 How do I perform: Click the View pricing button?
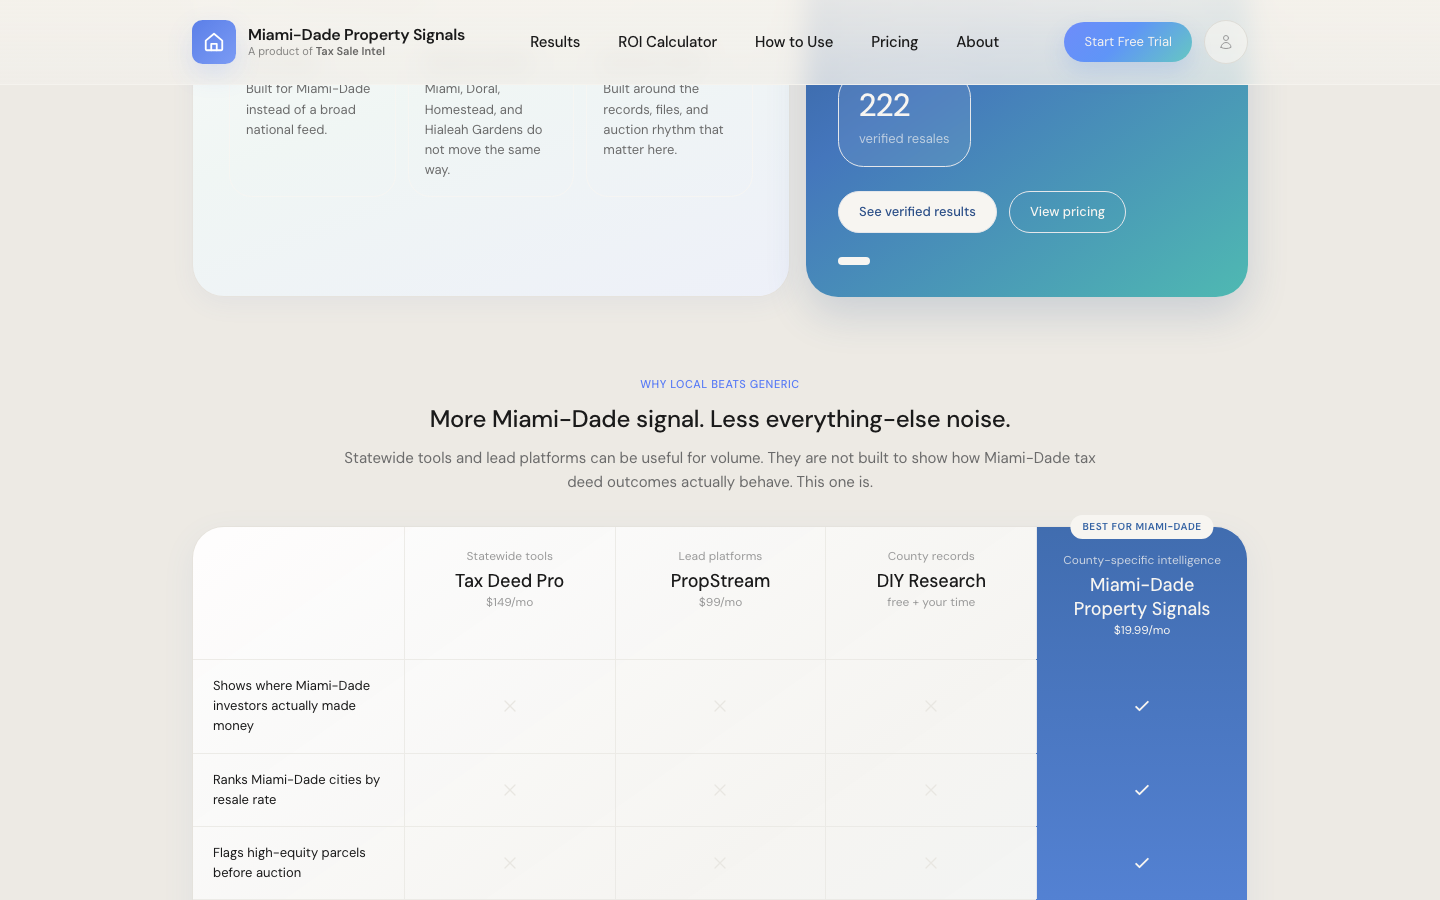tap(1067, 212)
